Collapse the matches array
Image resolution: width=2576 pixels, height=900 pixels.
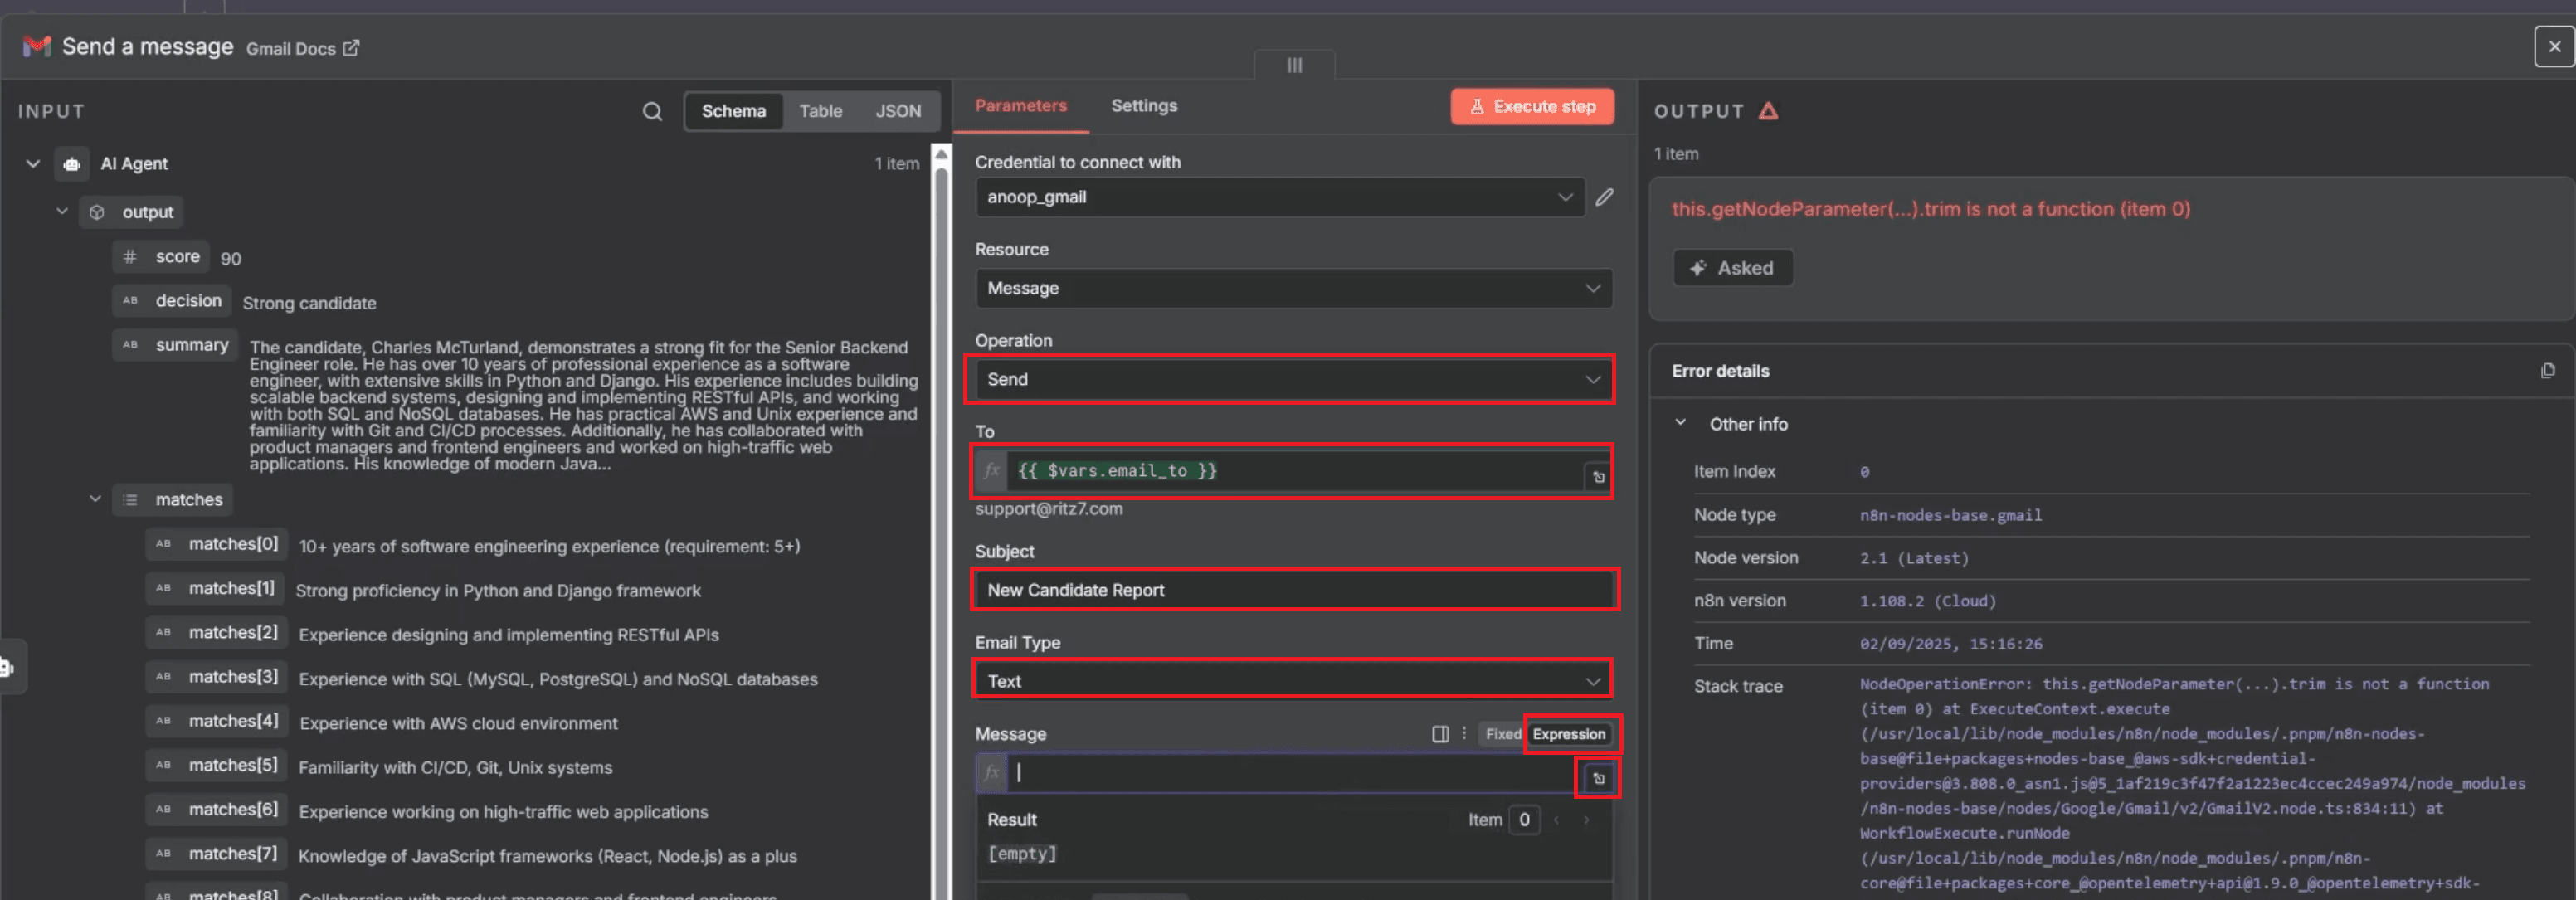tap(95, 498)
